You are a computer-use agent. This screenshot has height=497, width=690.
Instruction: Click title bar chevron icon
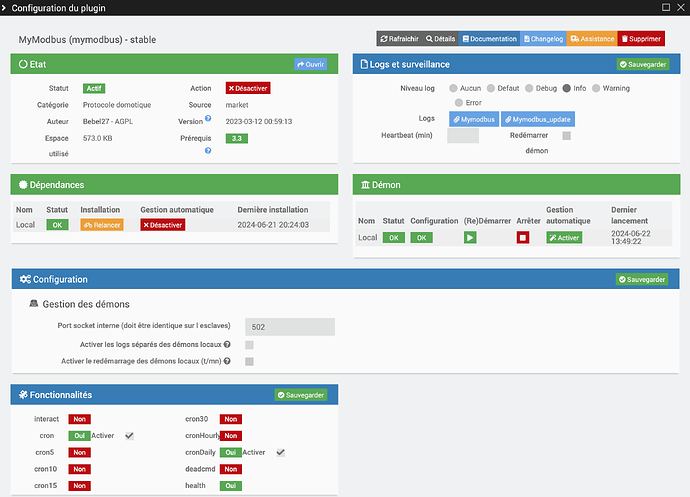(4, 8)
